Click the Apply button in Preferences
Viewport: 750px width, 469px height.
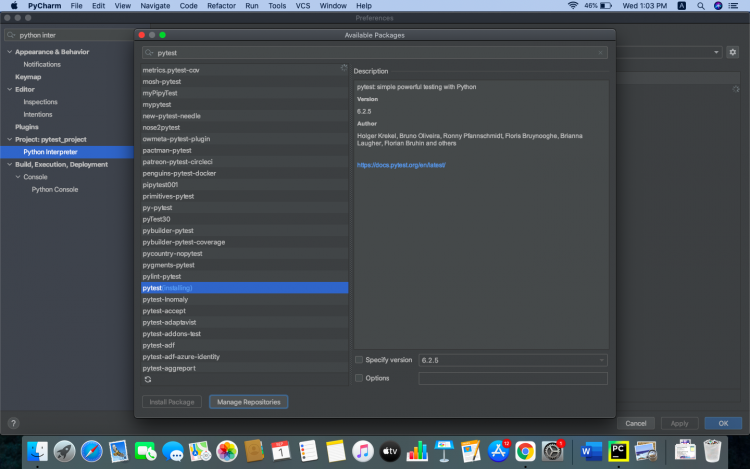click(x=679, y=424)
